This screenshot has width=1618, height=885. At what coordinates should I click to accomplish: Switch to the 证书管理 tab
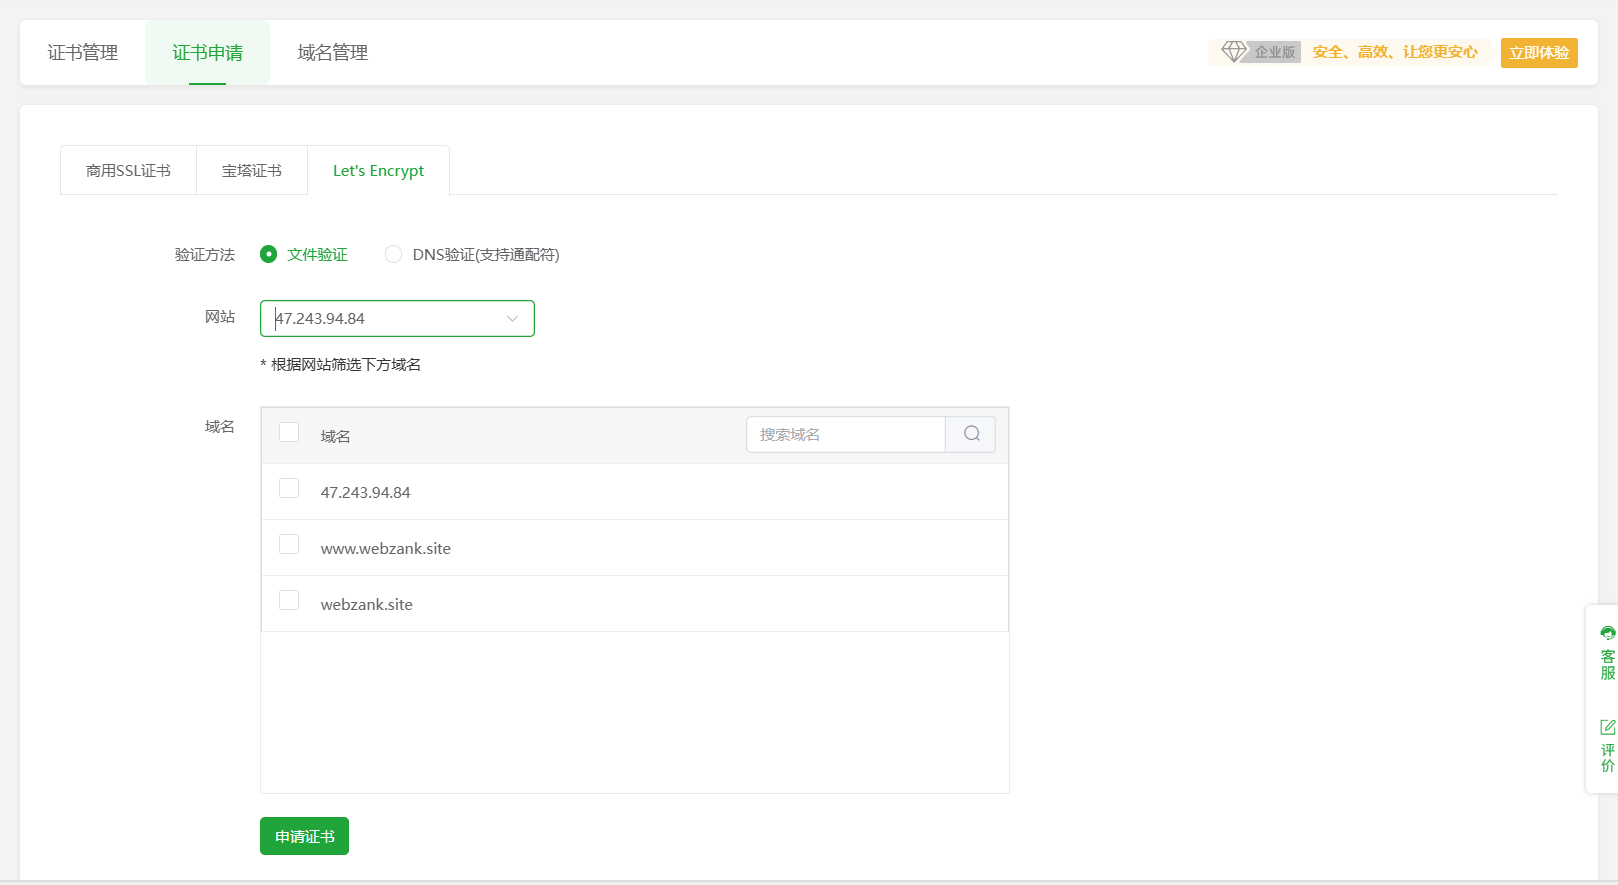(83, 53)
